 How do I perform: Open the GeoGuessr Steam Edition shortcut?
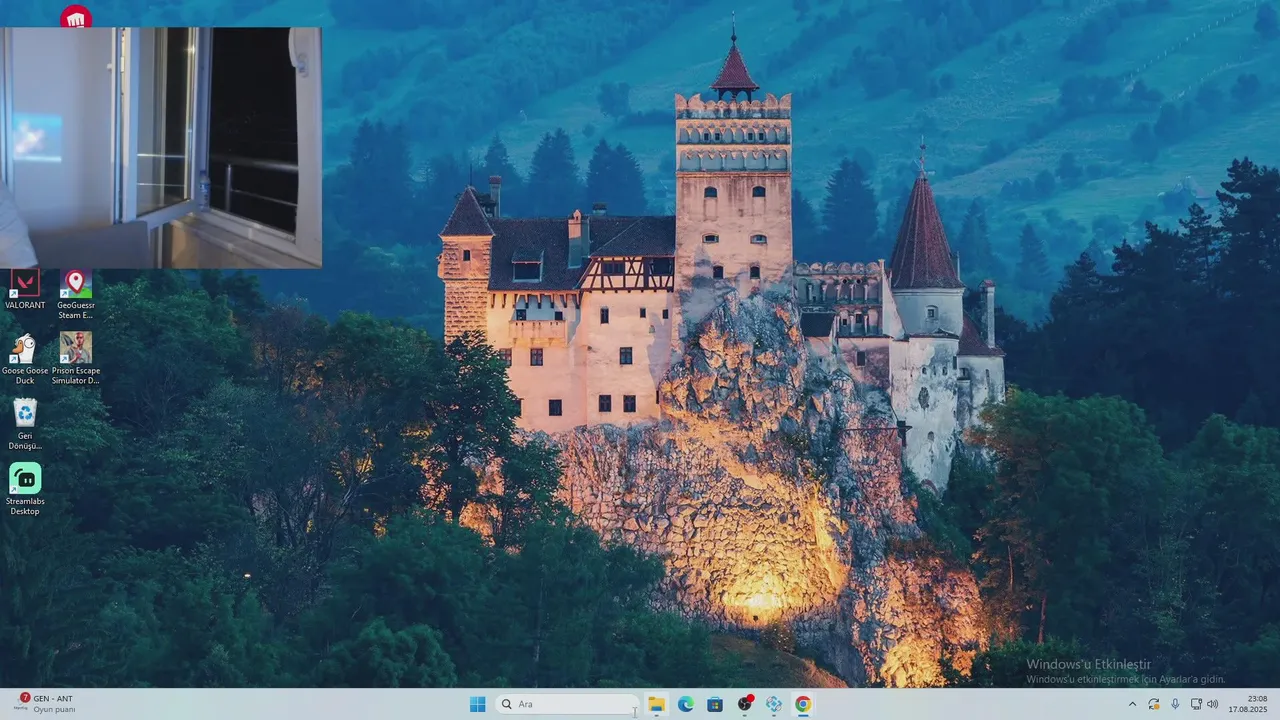tap(75, 294)
